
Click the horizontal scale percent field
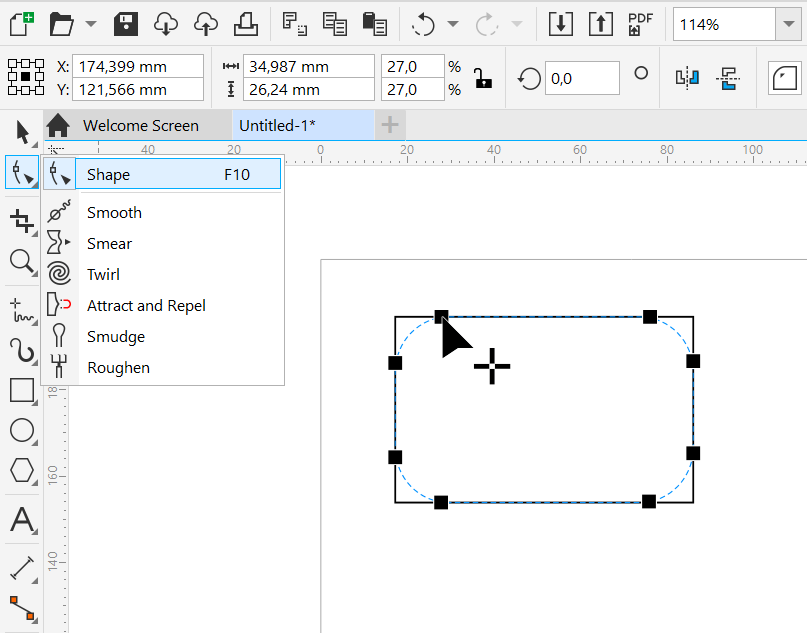coord(412,66)
